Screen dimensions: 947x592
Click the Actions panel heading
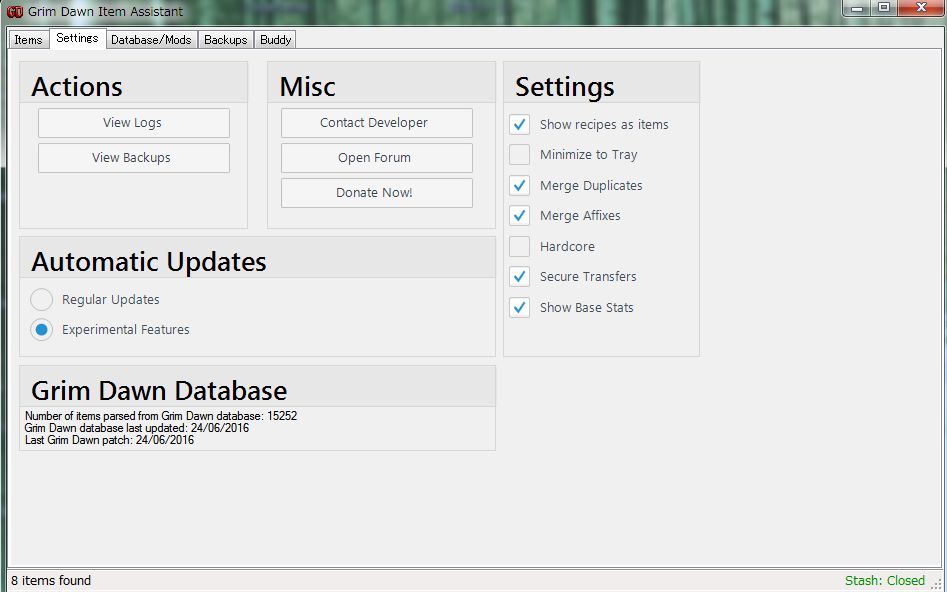coord(77,87)
